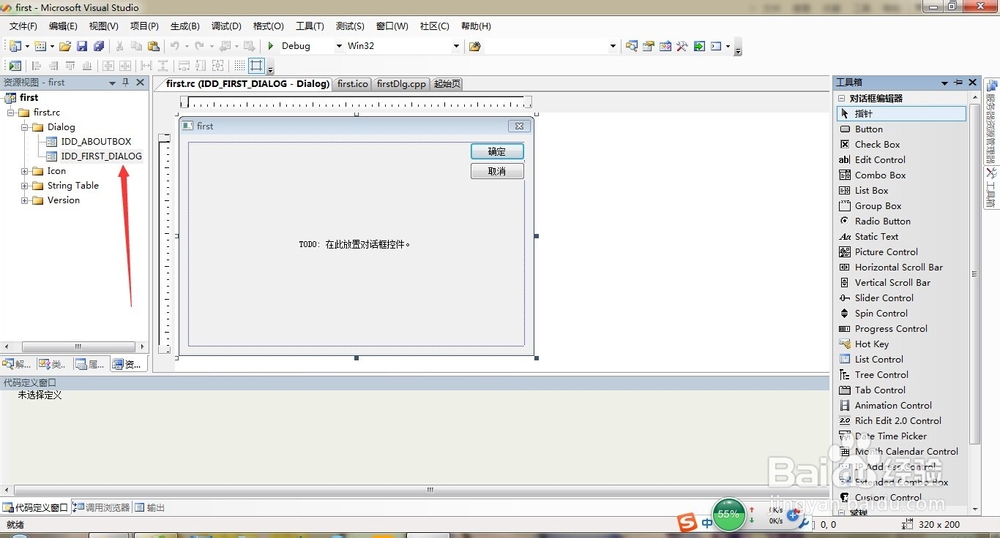The image size is (1000, 538).
Task: Collapse the first.rc tree node
Action: pos(11,112)
